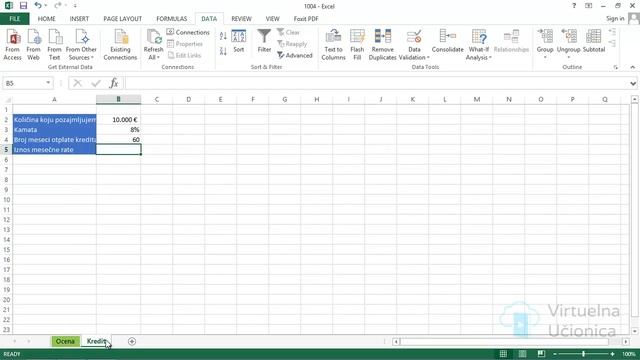Viewport: 640px width, 360px height.
Task: Click Consolidate
Action: pos(447,41)
